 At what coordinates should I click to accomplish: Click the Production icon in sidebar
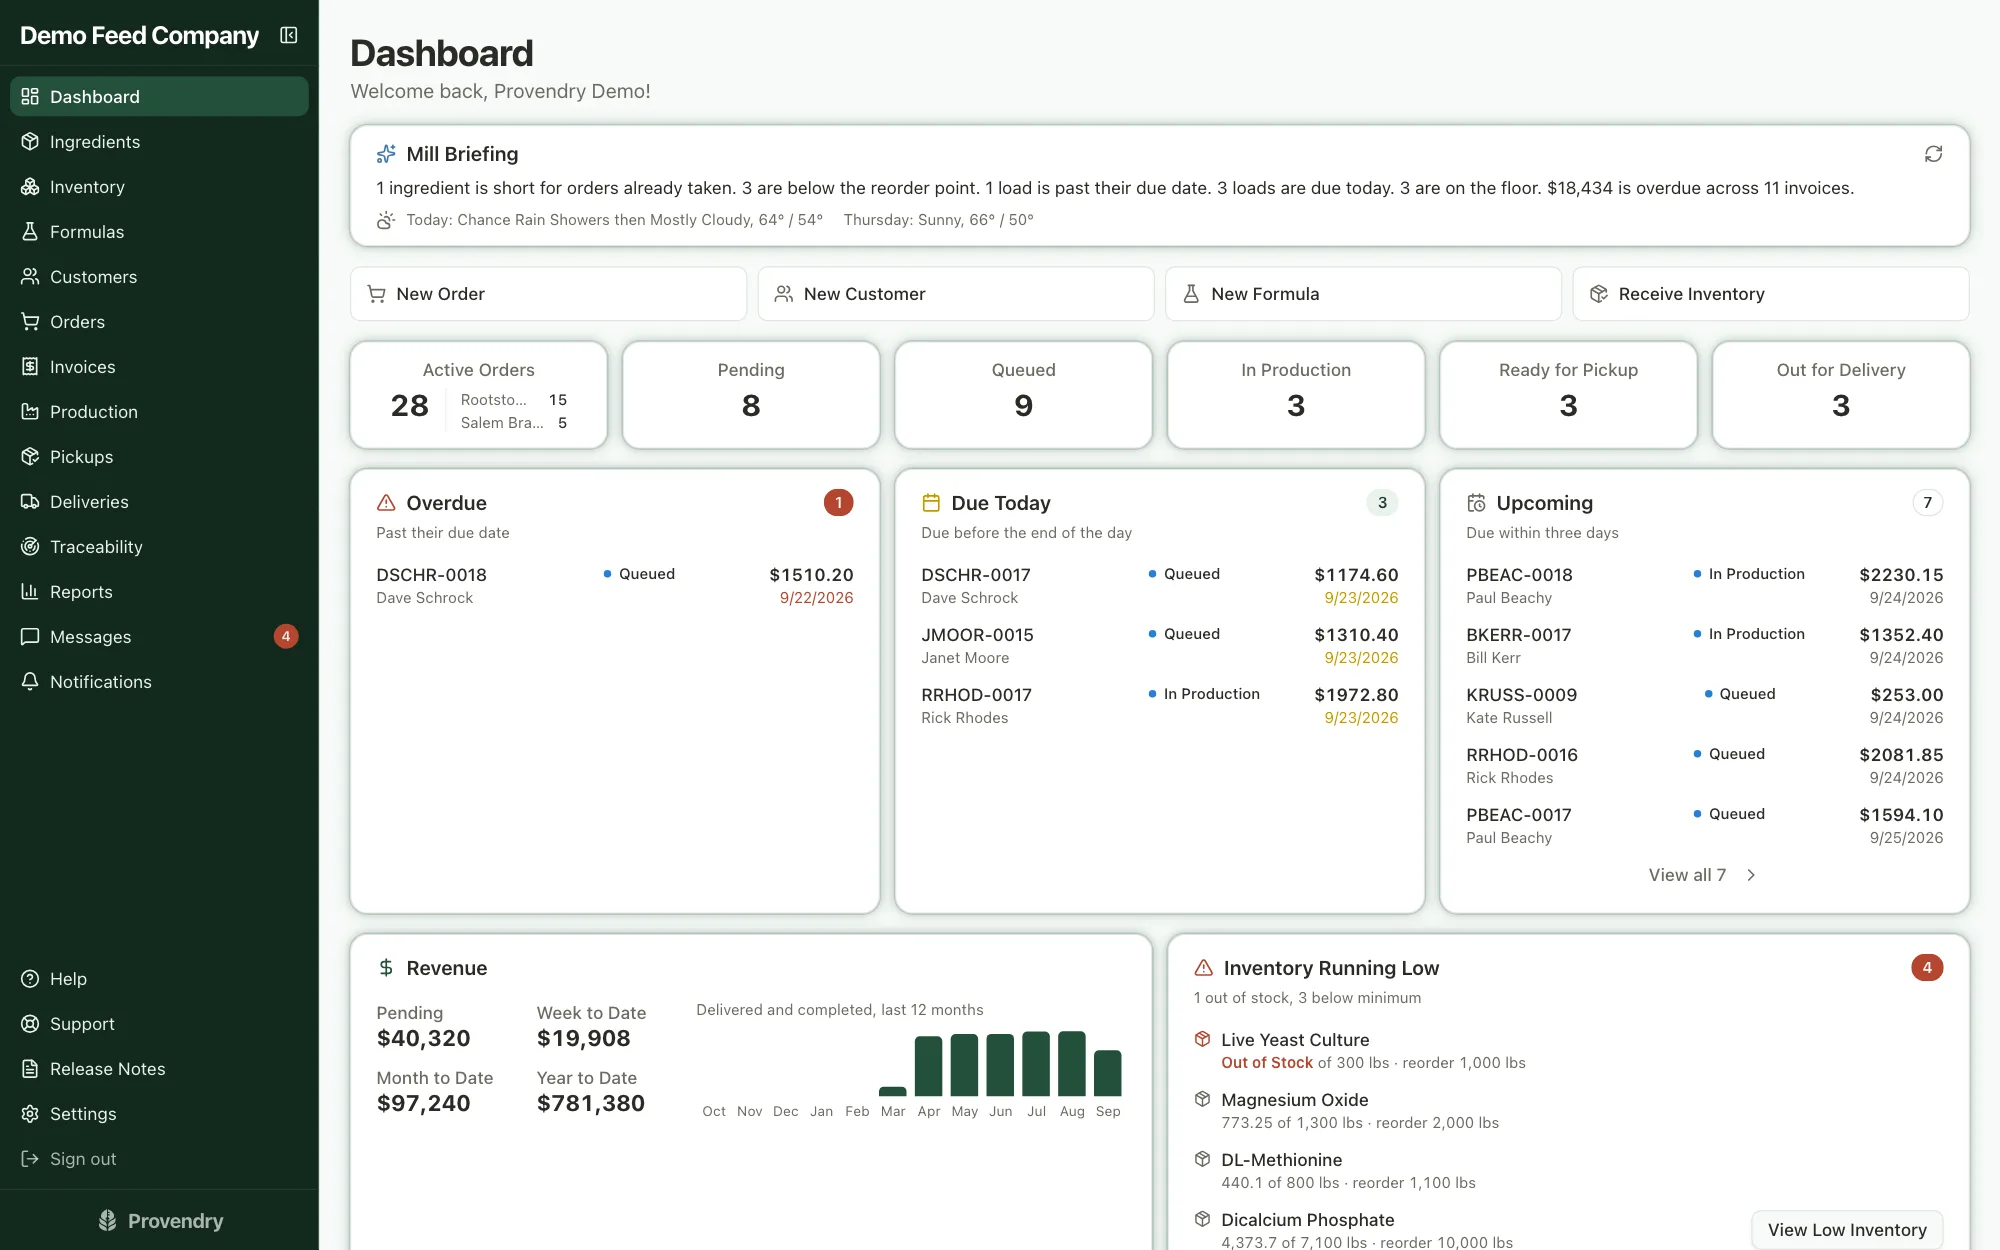[x=30, y=412]
